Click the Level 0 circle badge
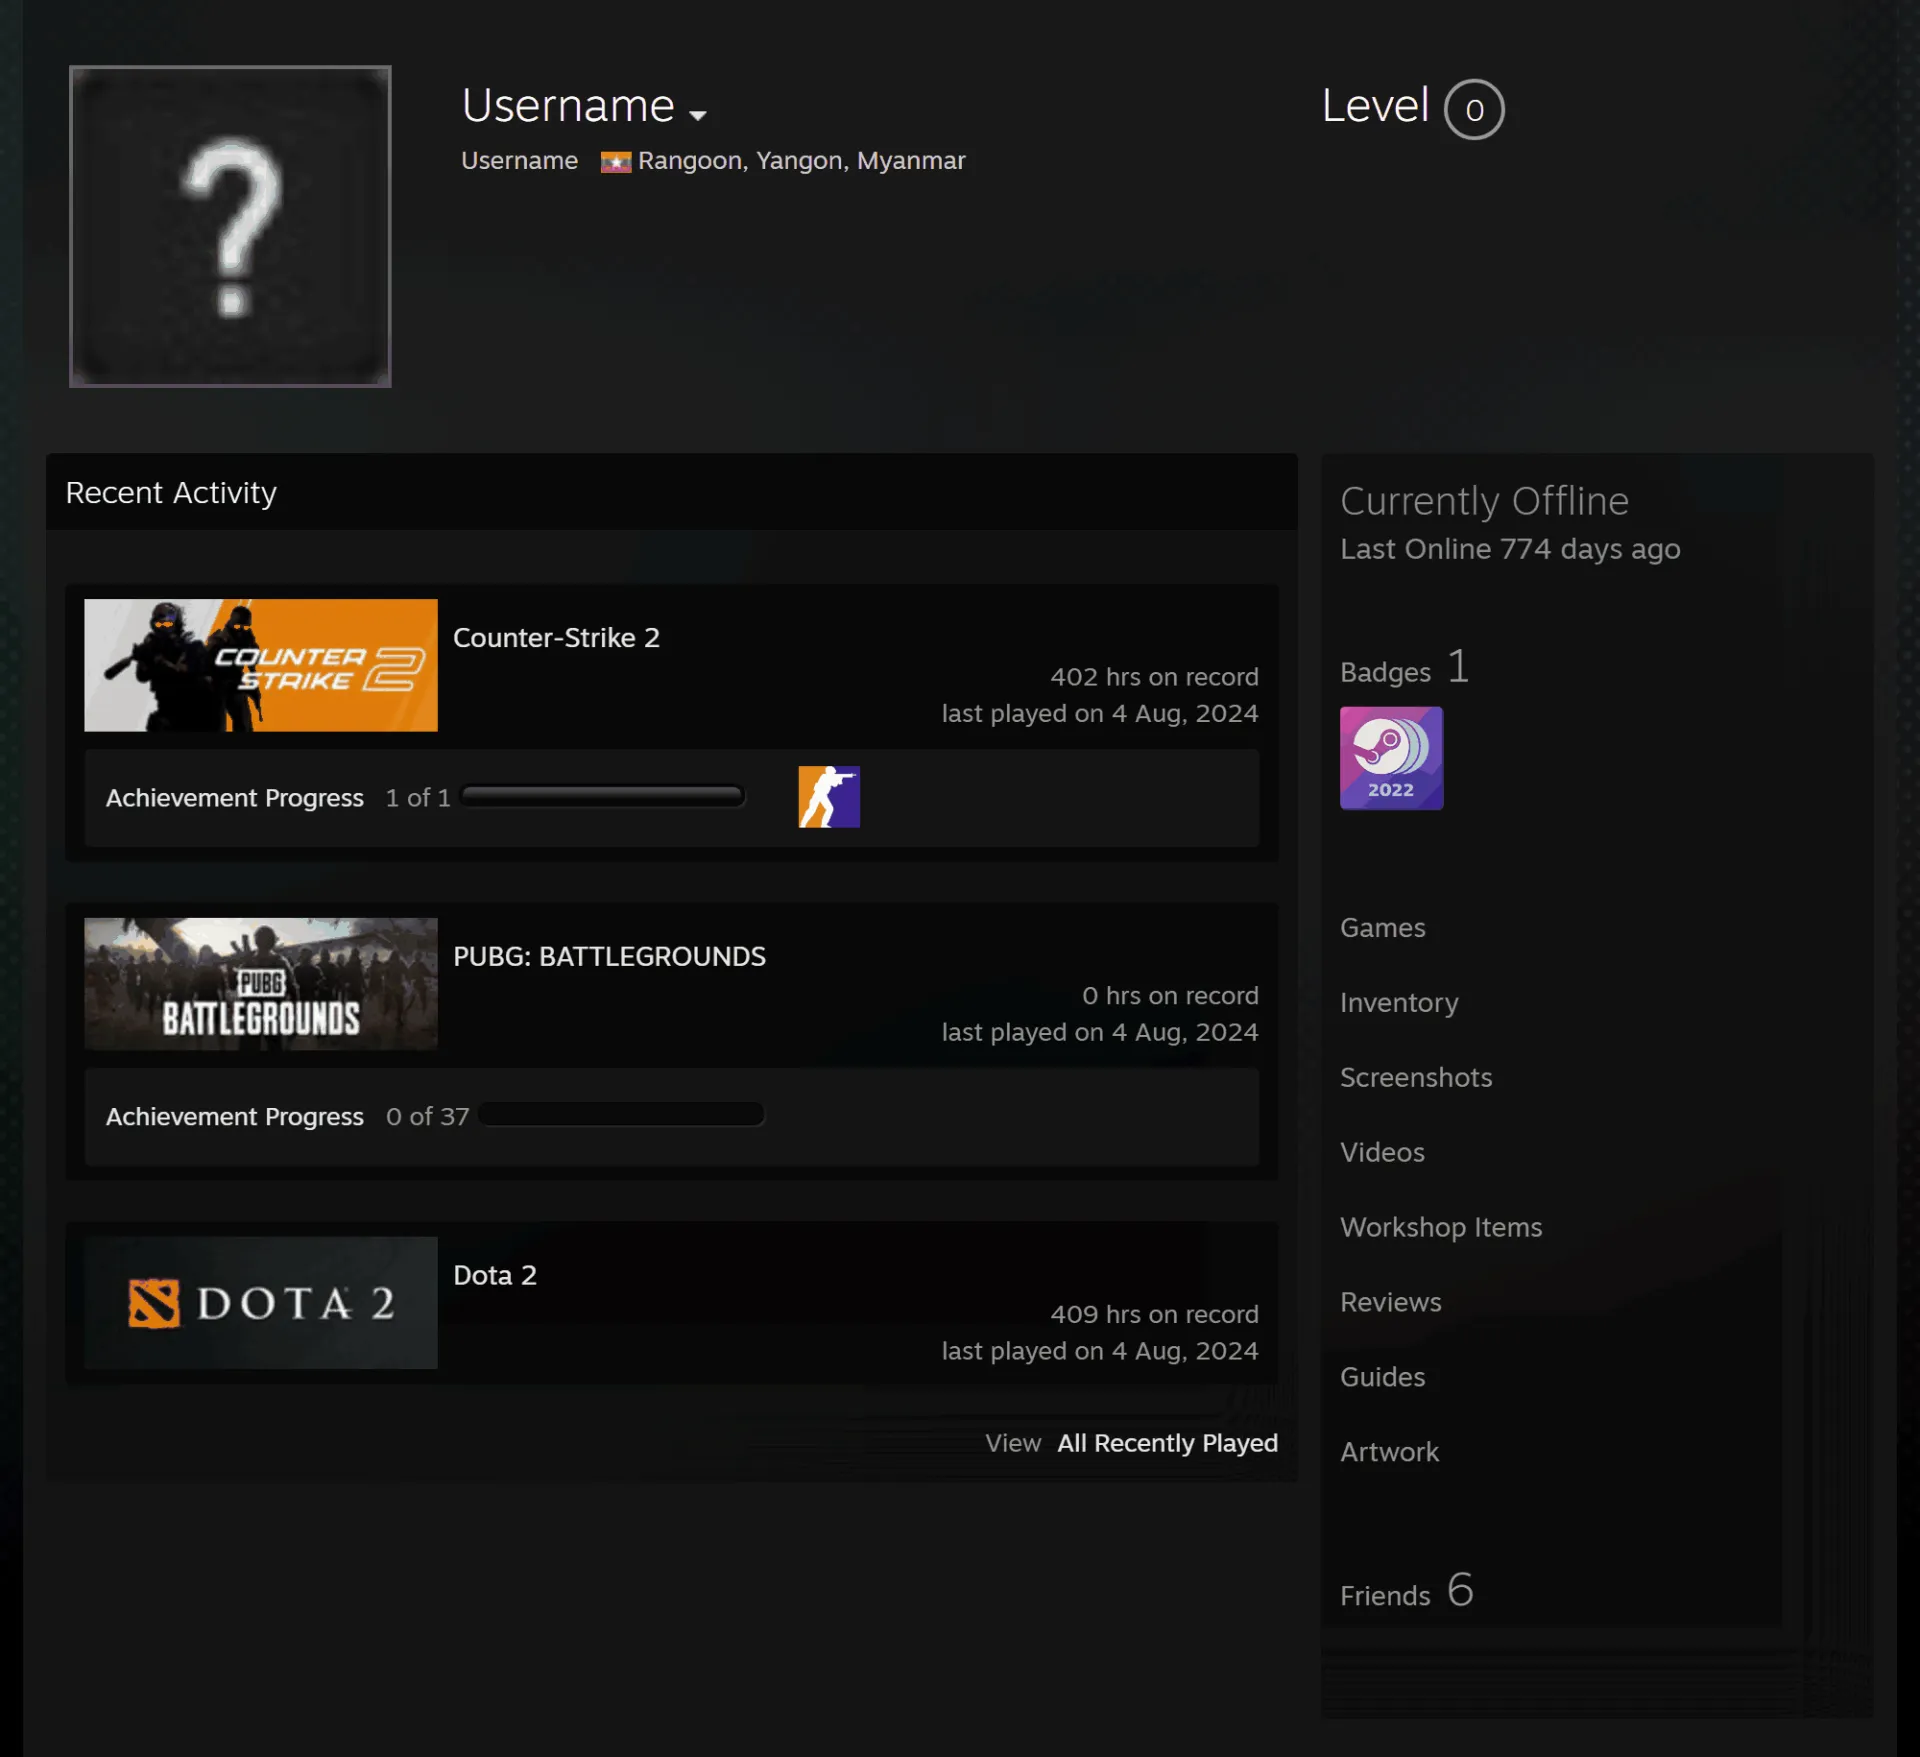Viewport: 1920px width, 1757px height. click(1474, 109)
